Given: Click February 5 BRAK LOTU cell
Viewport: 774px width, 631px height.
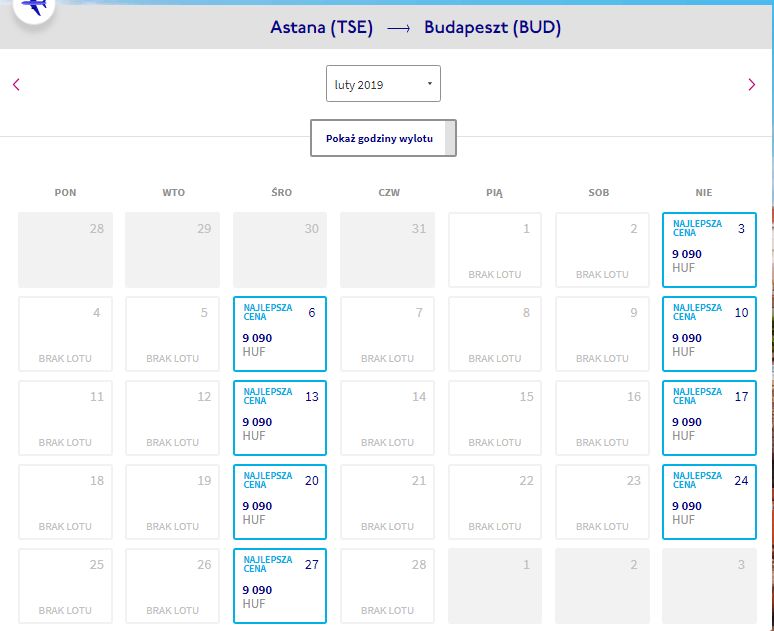Looking at the screenshot, I should click(172, 334).
